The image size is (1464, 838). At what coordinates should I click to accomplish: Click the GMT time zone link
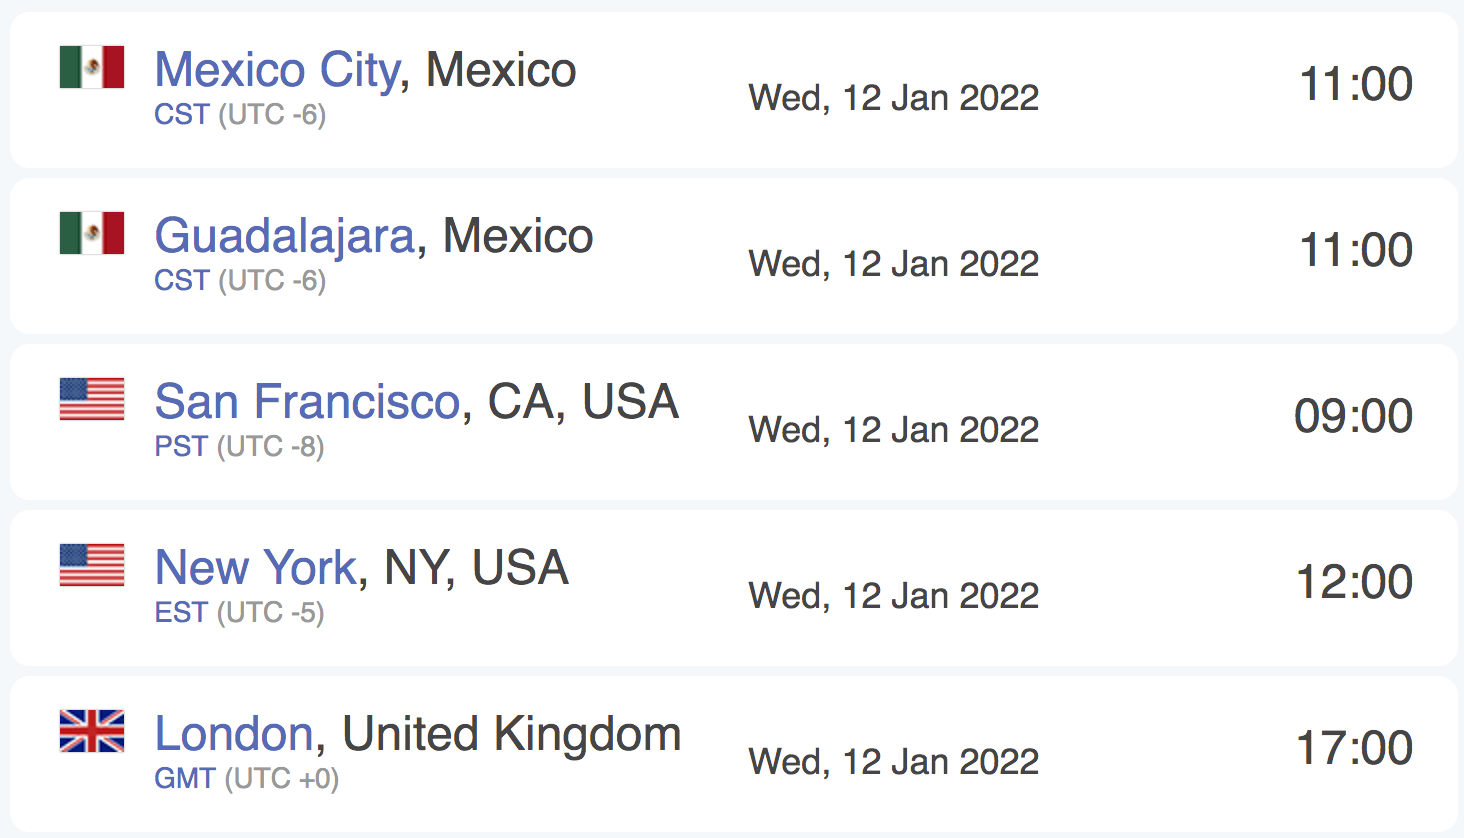coord(185,779)
